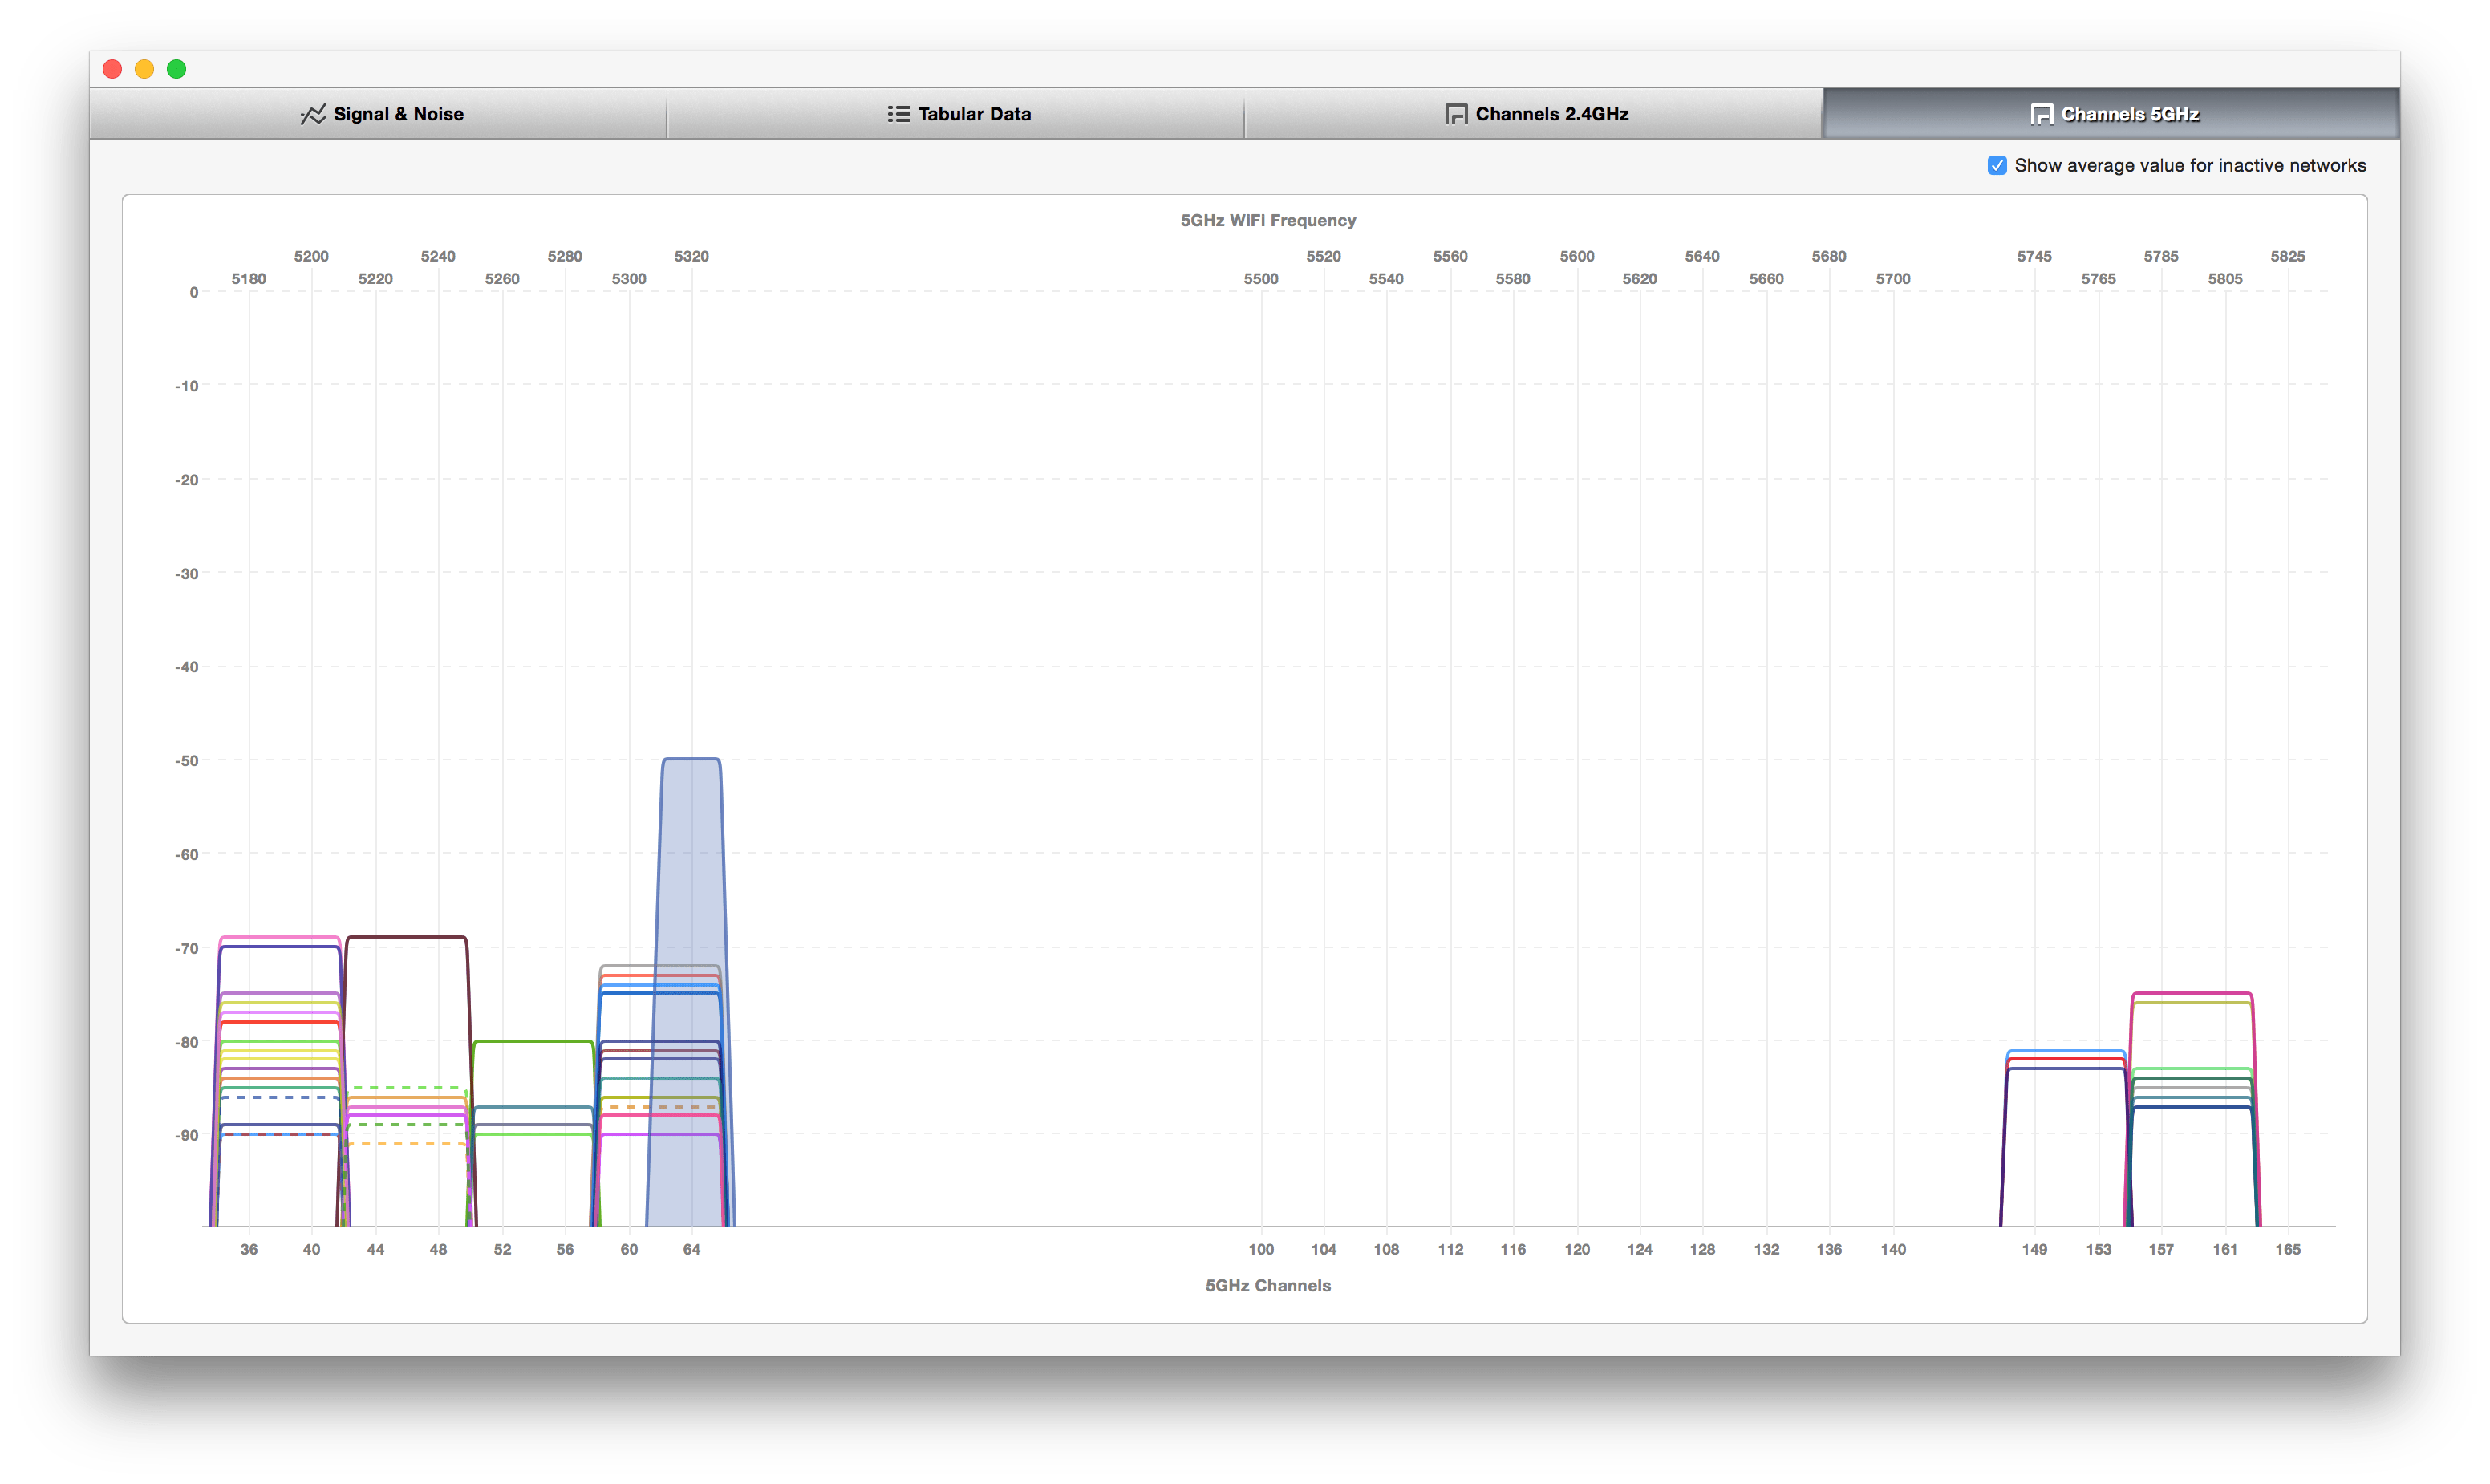Screen dimensions: 2490x1484
Task: Click the 5320 frequency label at top
Action: click(x=691, y=256)
